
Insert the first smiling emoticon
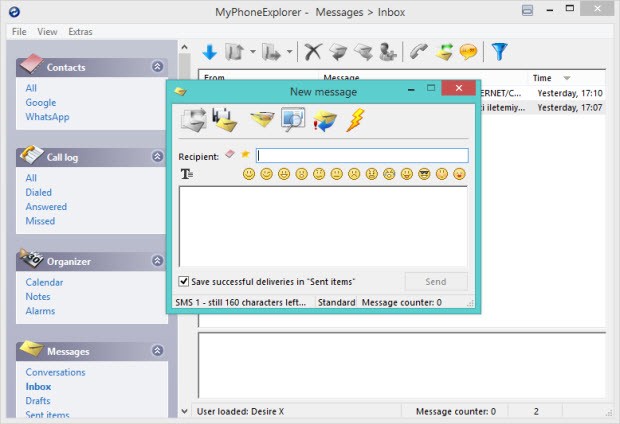[x=249, y=174]
